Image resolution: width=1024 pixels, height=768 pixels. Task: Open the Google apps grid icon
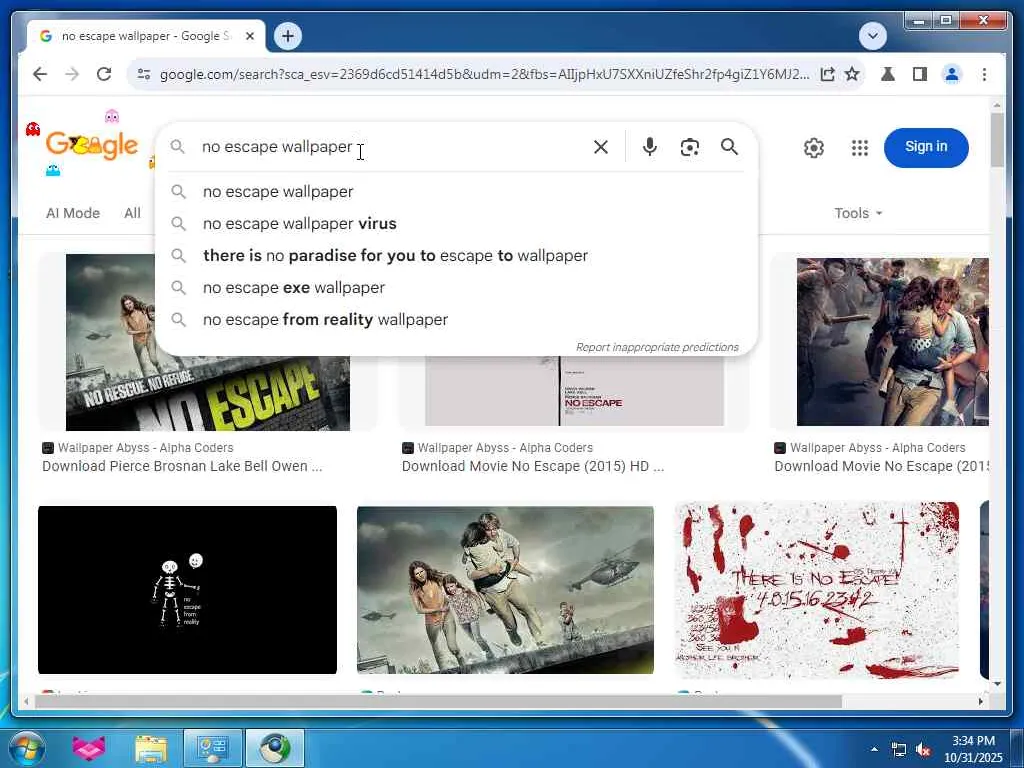pos(860,148)
